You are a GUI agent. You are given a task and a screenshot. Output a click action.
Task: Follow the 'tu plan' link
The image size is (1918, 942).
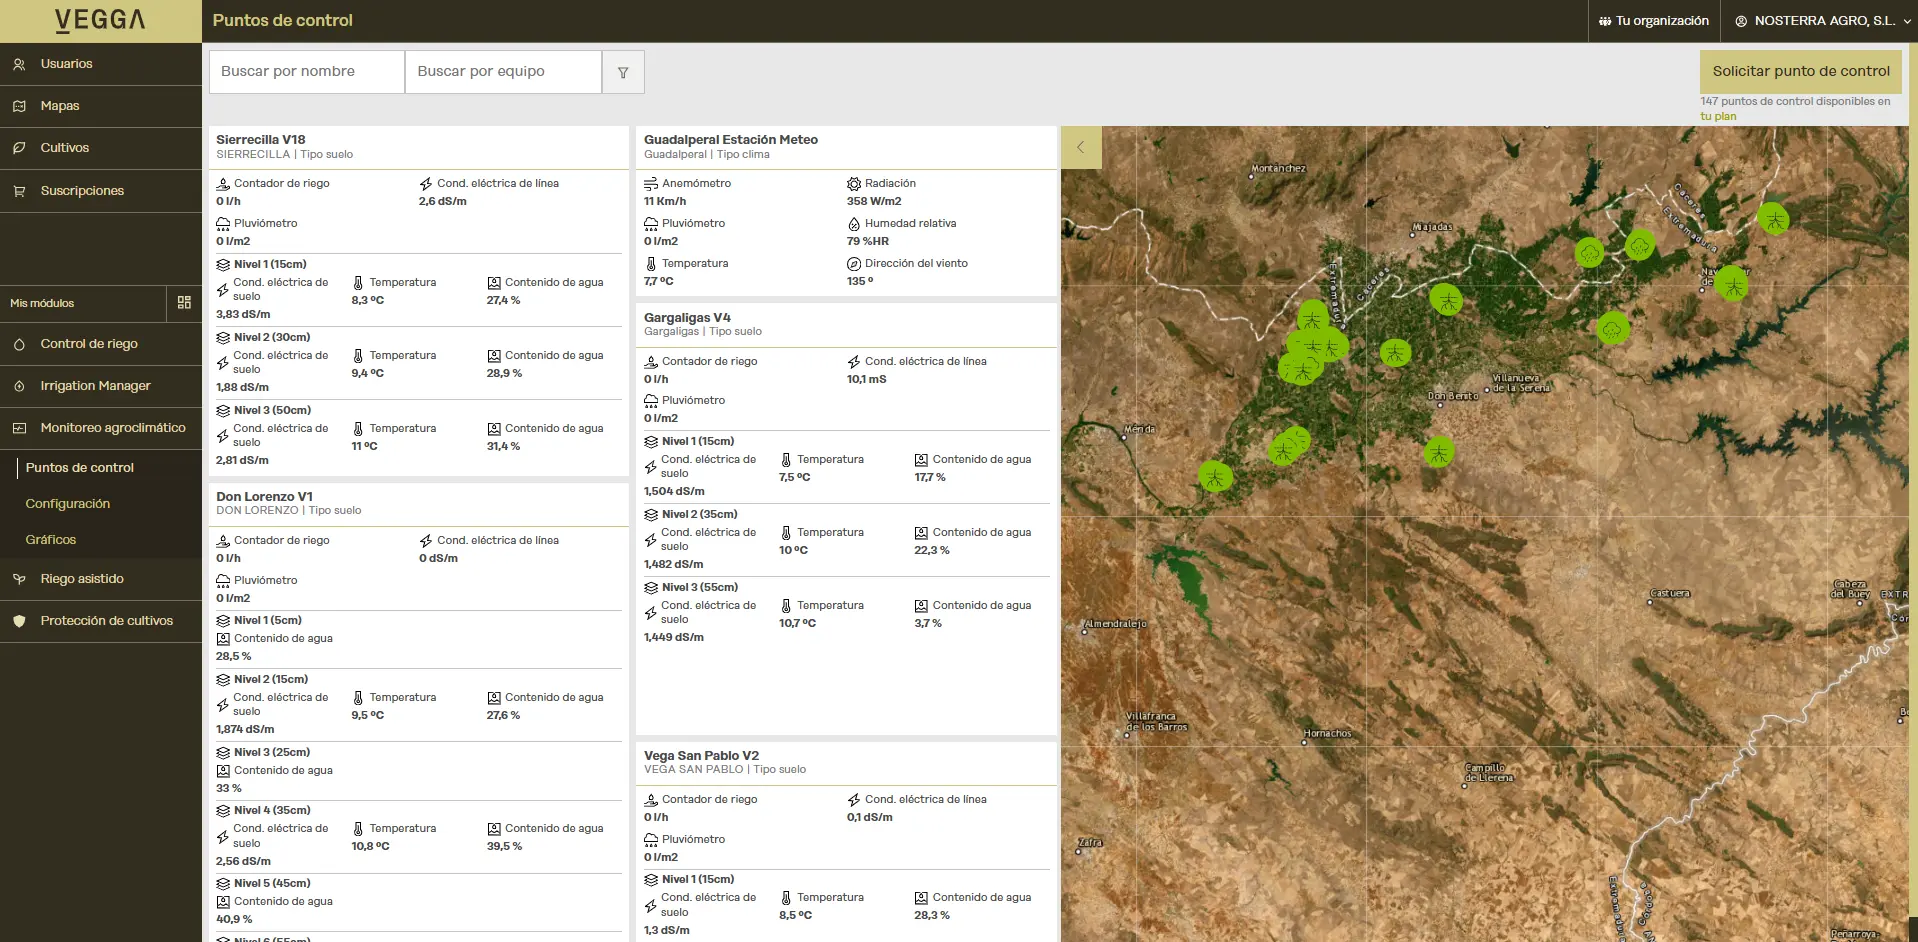(x=1718, y=117)
